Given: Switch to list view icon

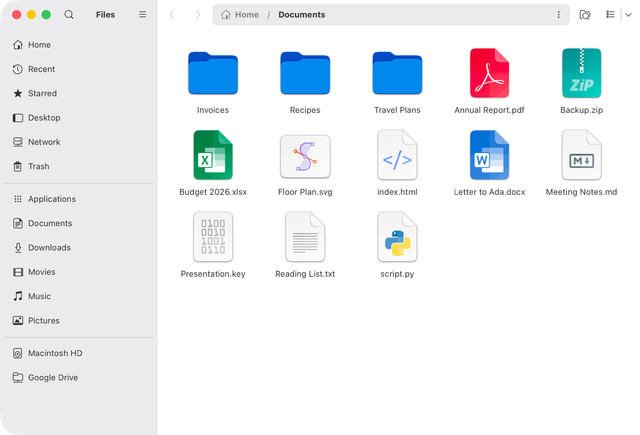Looking at the screenshot, I should tap(610, 15).
